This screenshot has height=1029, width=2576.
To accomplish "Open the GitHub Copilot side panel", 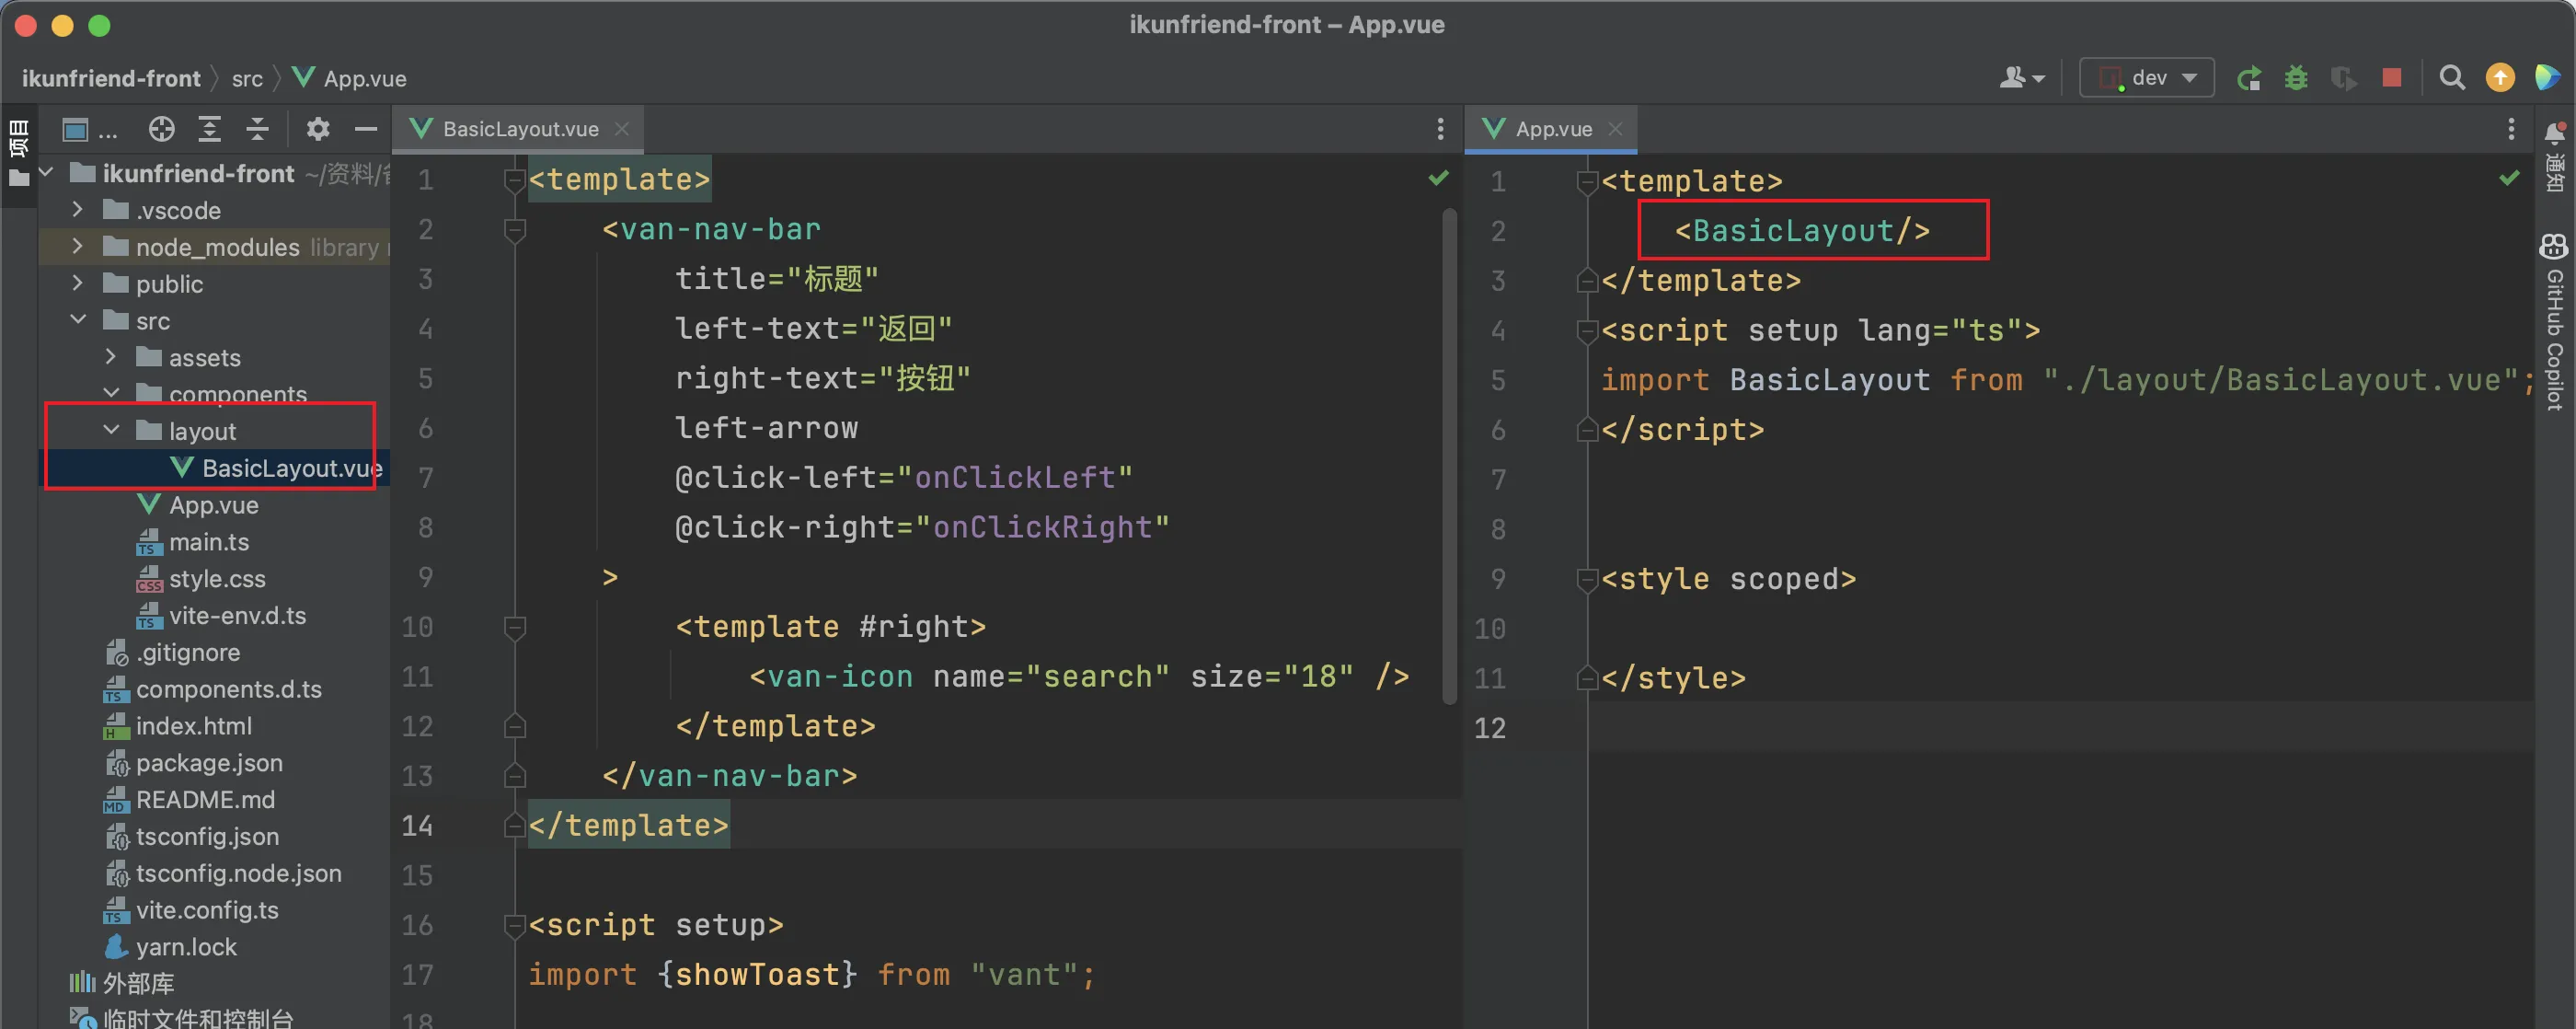I will (x=2554, y=322).
